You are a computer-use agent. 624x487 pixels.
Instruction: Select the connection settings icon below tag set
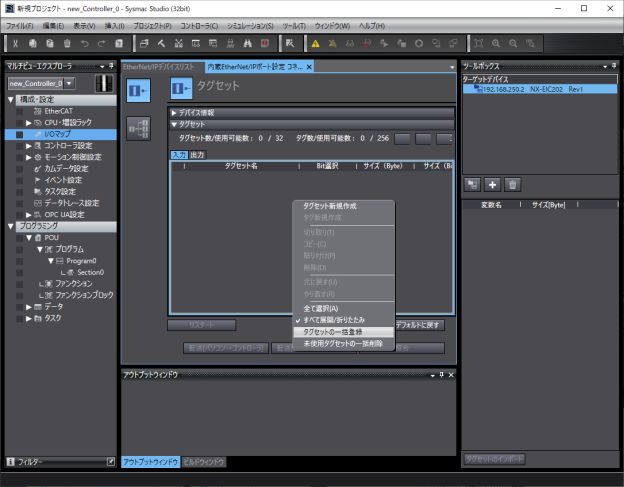click(x=138, y=128)
